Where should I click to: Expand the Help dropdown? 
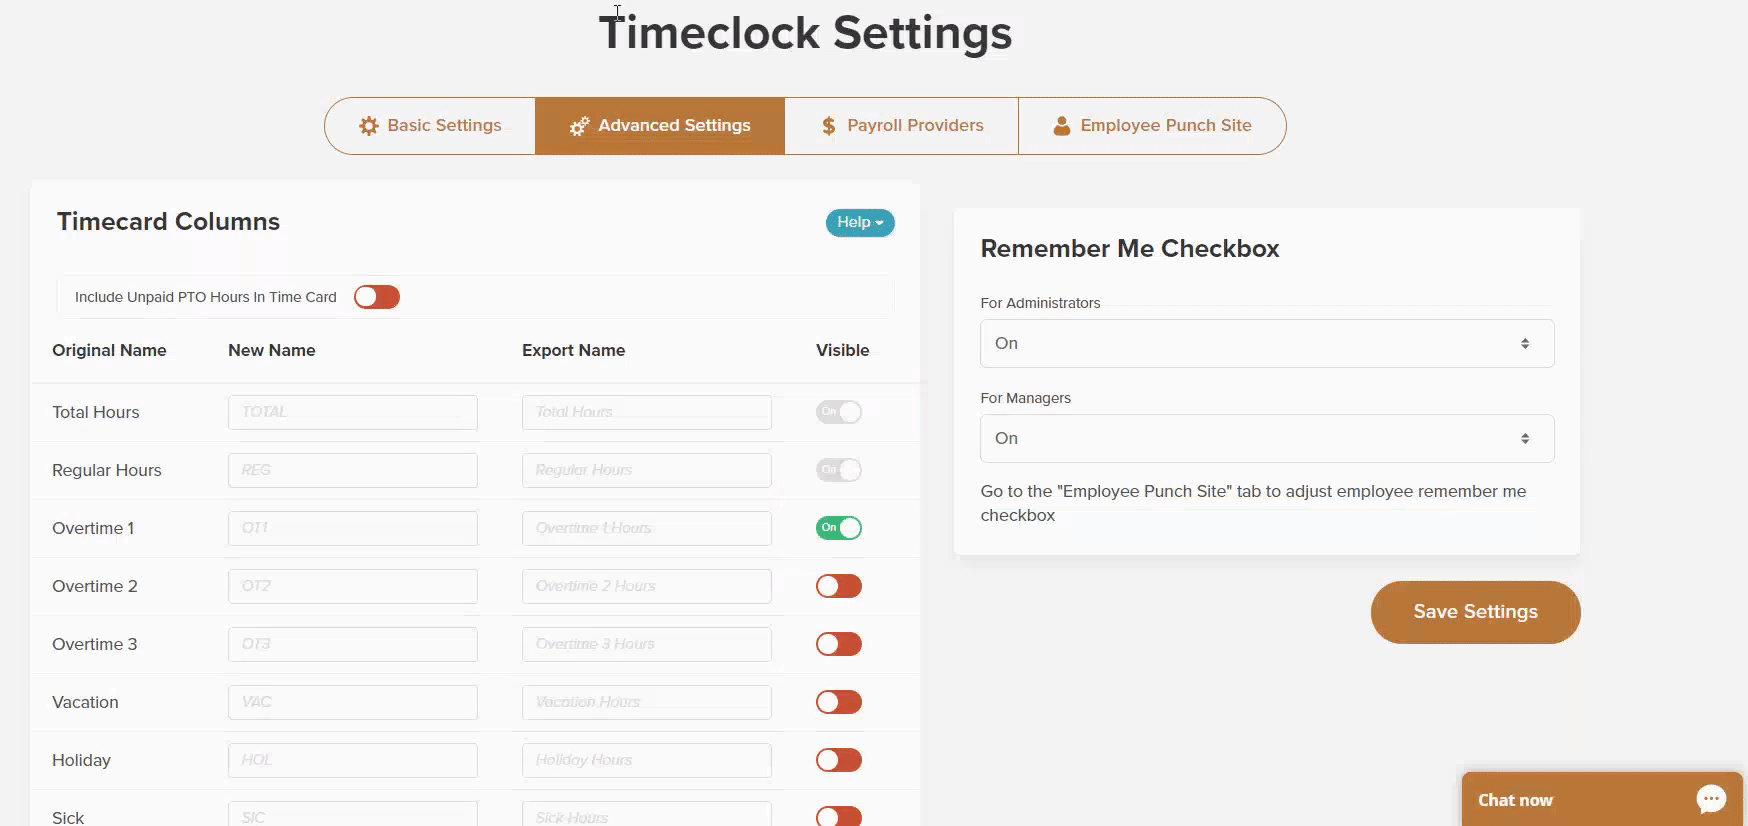(859, 222)
